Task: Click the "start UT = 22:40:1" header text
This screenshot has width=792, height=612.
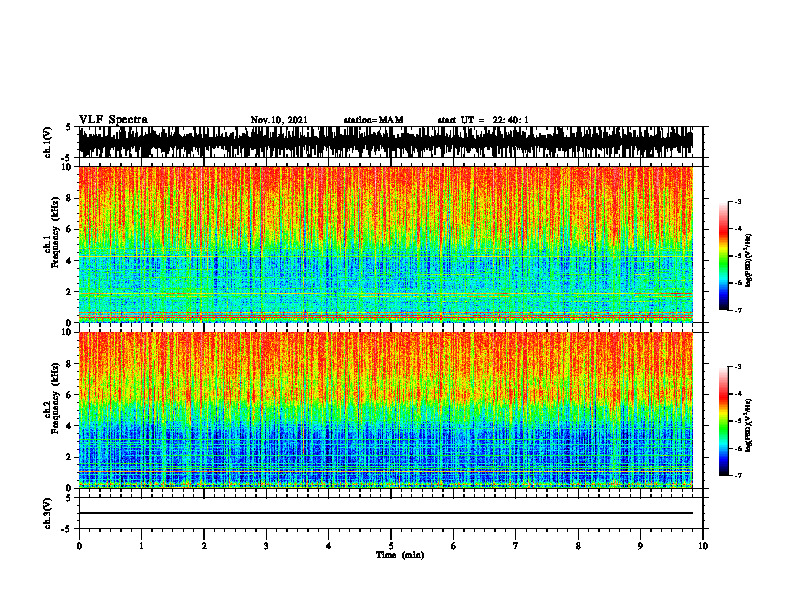Action: 483,120
